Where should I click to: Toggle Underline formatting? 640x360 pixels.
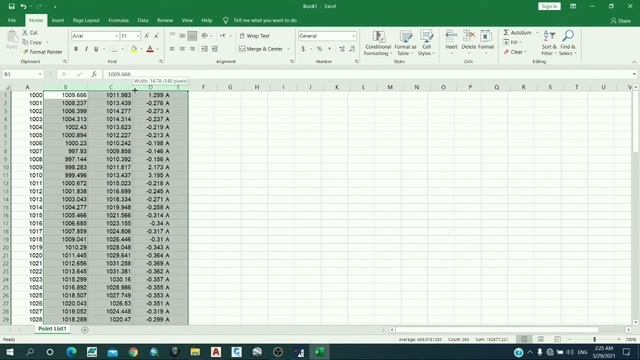tap(96, 49)
